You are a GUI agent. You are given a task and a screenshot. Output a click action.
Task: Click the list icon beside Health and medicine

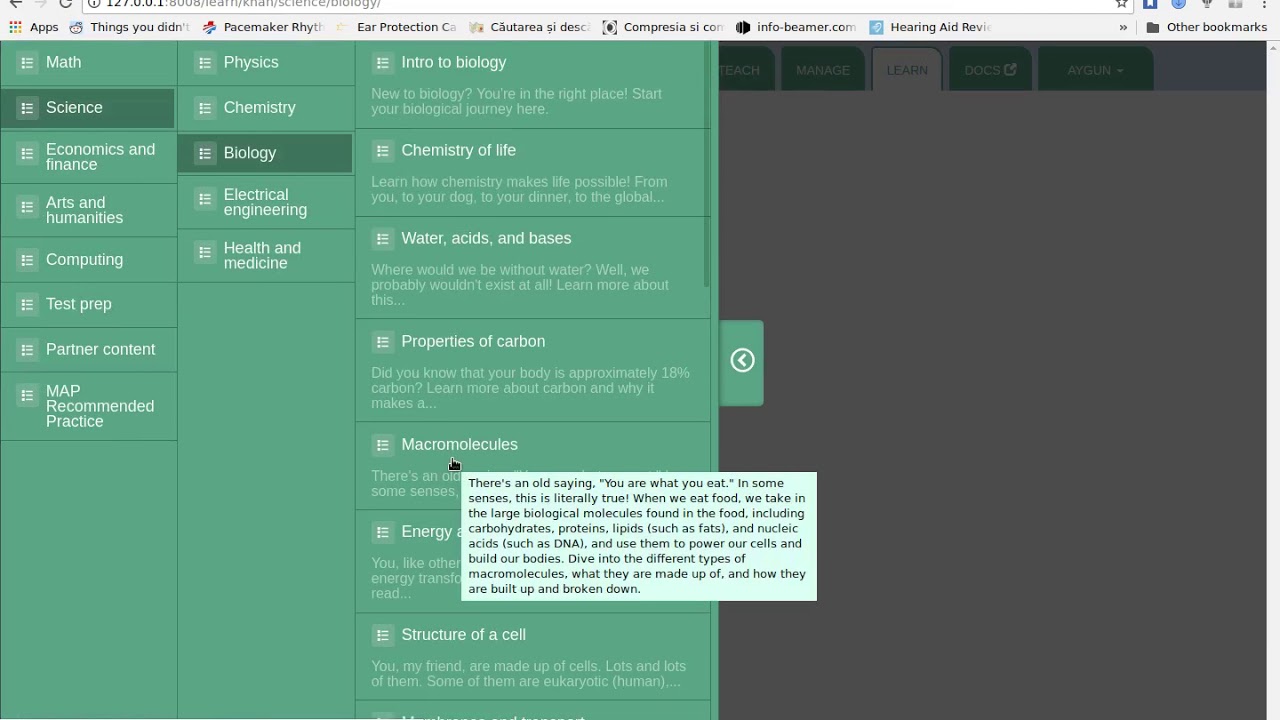point(205,251)
